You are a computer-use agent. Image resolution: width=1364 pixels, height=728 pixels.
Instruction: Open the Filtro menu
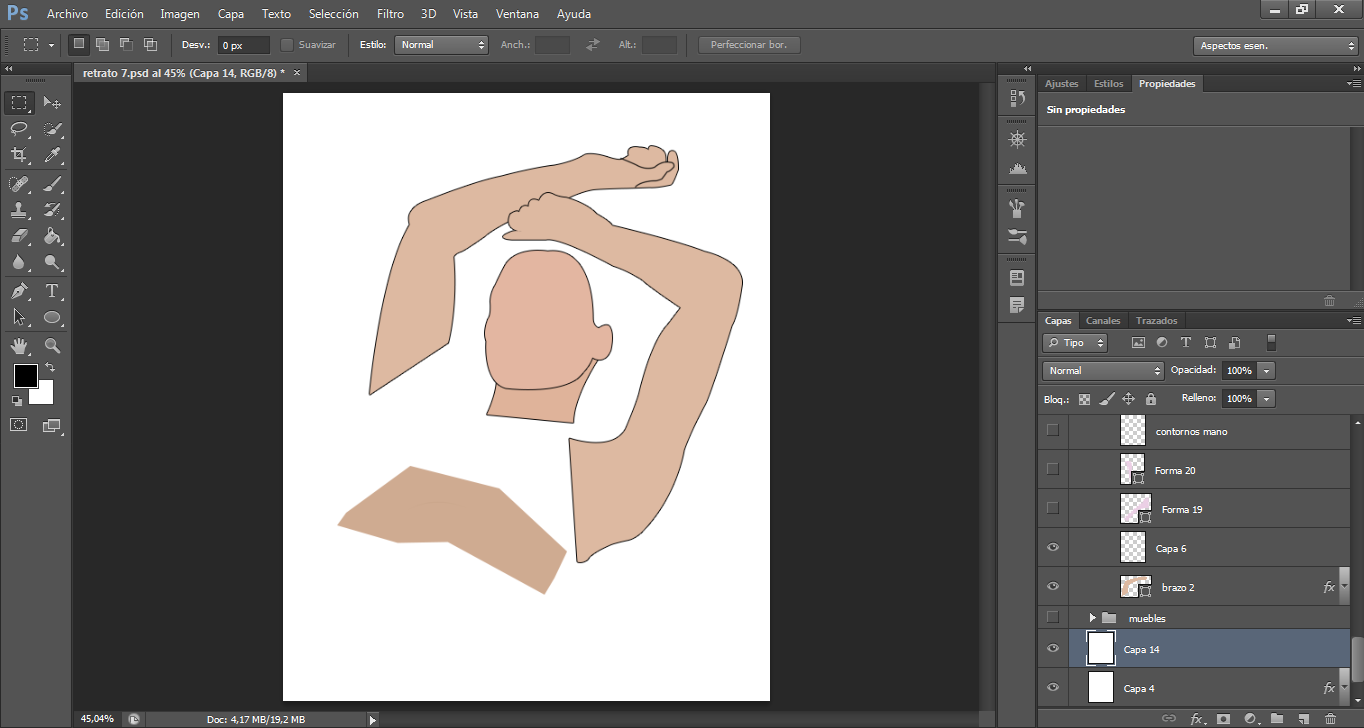click(391, 14)
